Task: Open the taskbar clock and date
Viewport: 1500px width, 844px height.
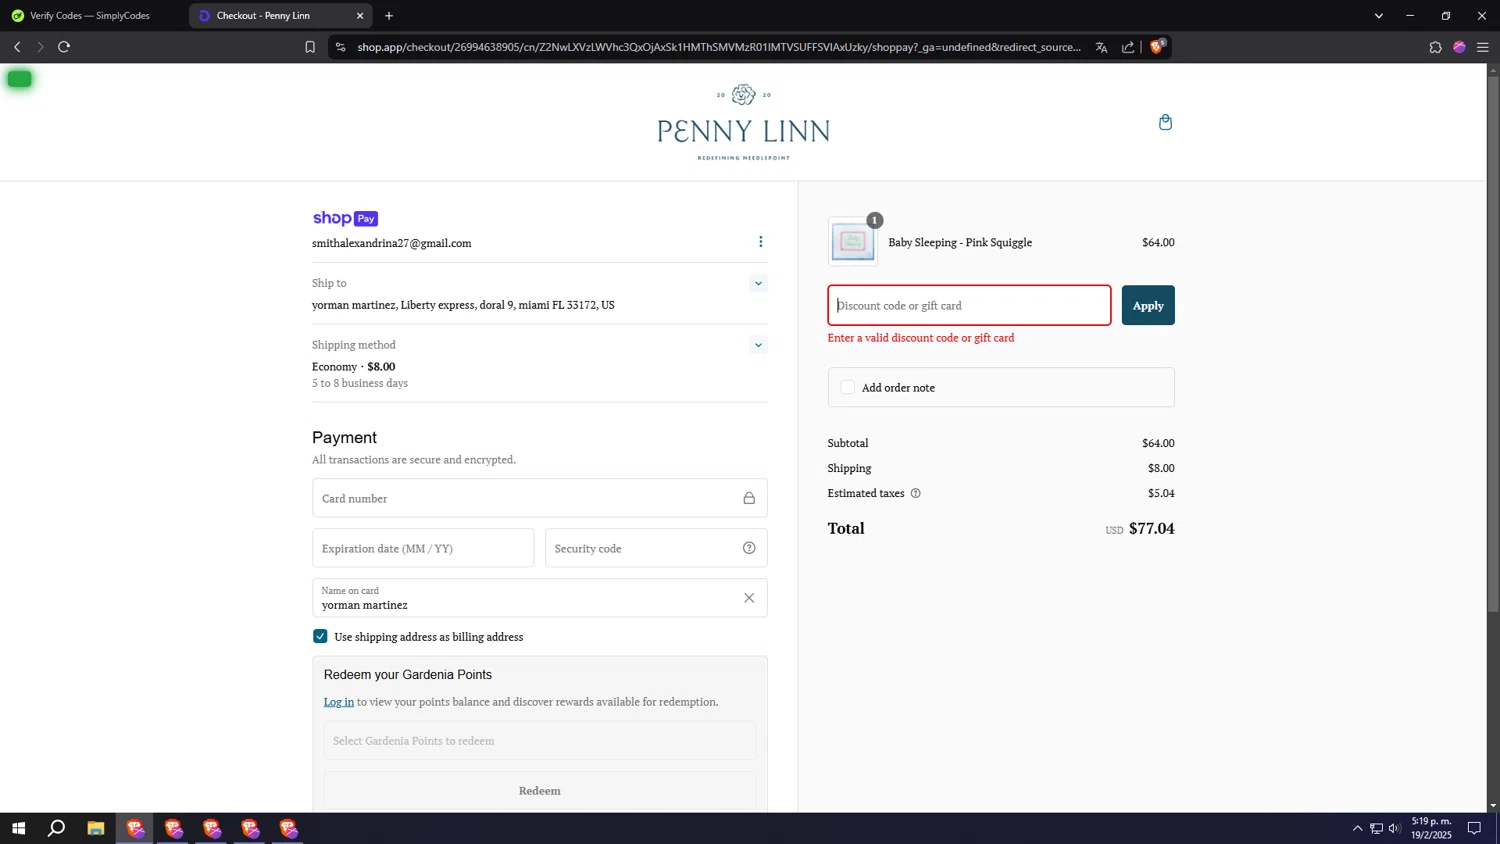Action: click(x=1431, y=828)
